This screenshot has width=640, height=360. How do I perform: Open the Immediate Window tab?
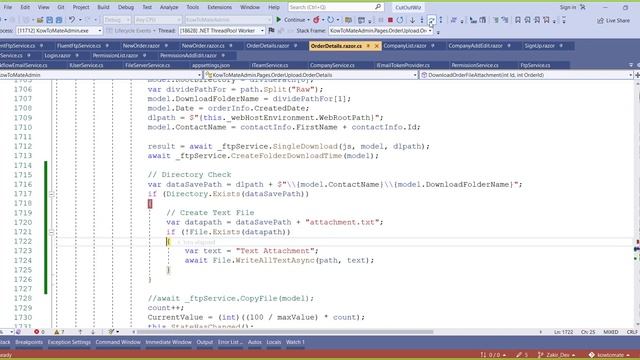(168, 342)
